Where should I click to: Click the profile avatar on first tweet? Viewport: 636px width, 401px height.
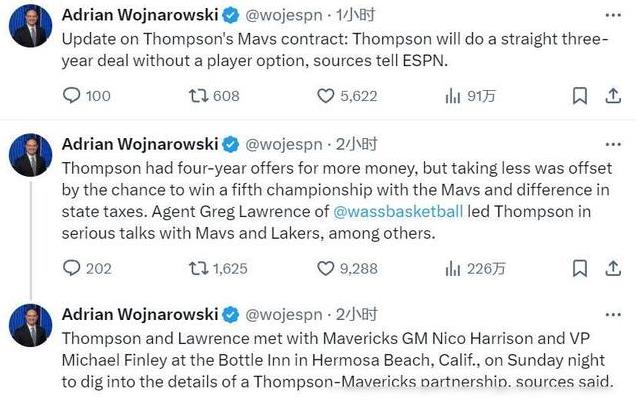[x=30, y=26]
